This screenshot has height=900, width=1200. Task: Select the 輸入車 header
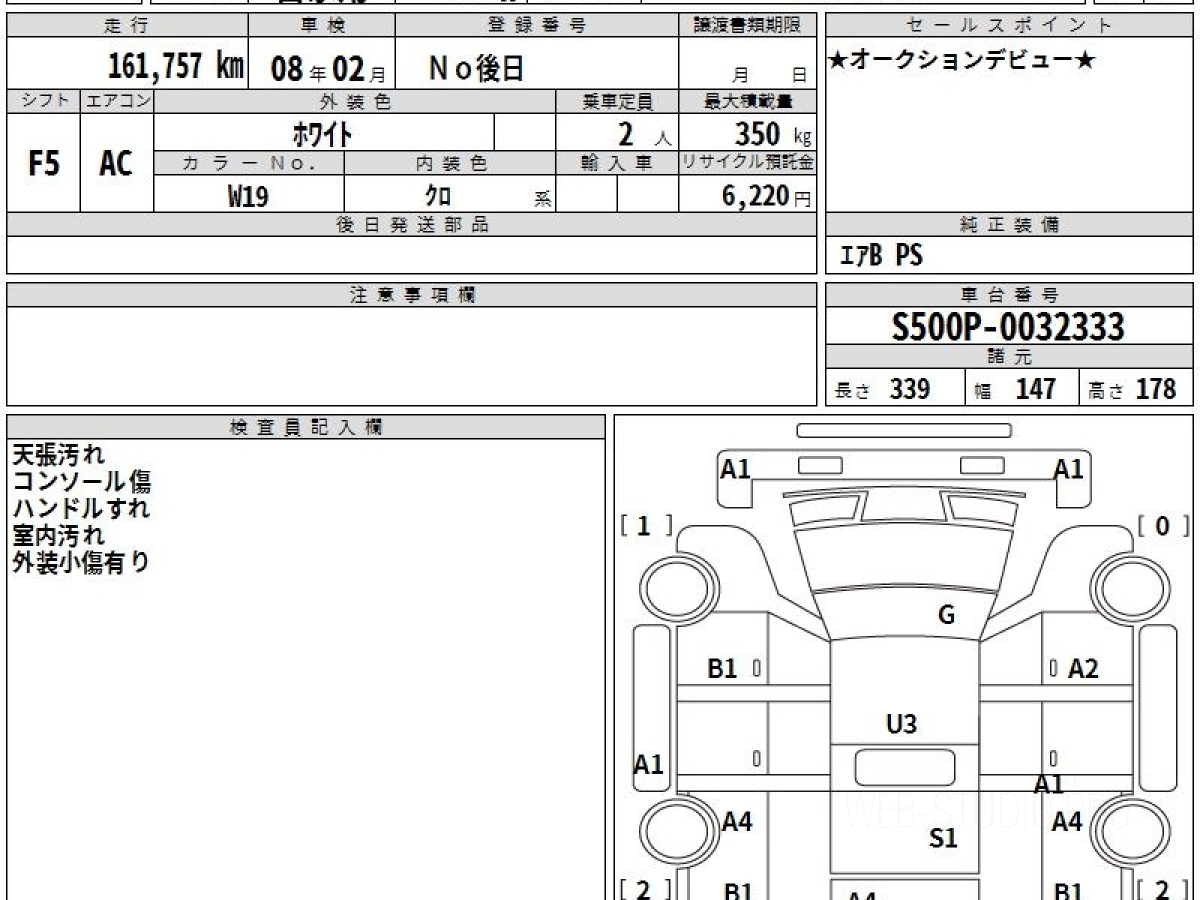tap(617, 163)
